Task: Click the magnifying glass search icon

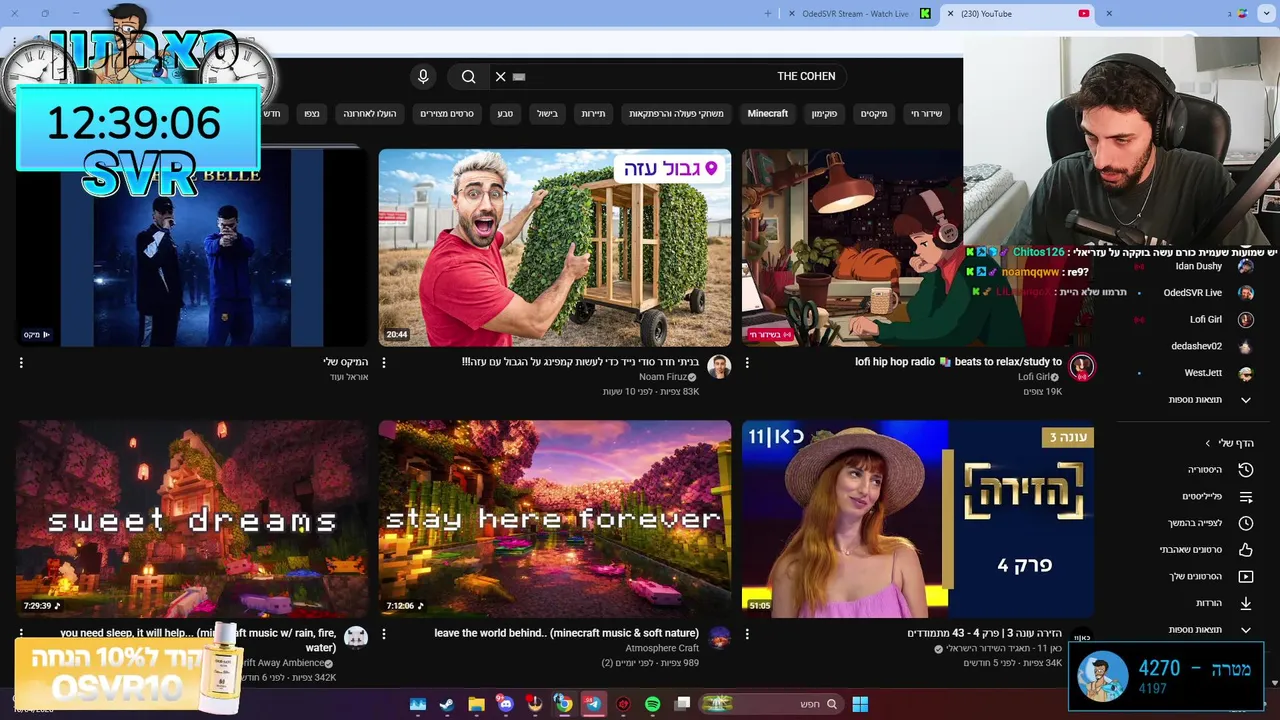Action: [468, 76]
